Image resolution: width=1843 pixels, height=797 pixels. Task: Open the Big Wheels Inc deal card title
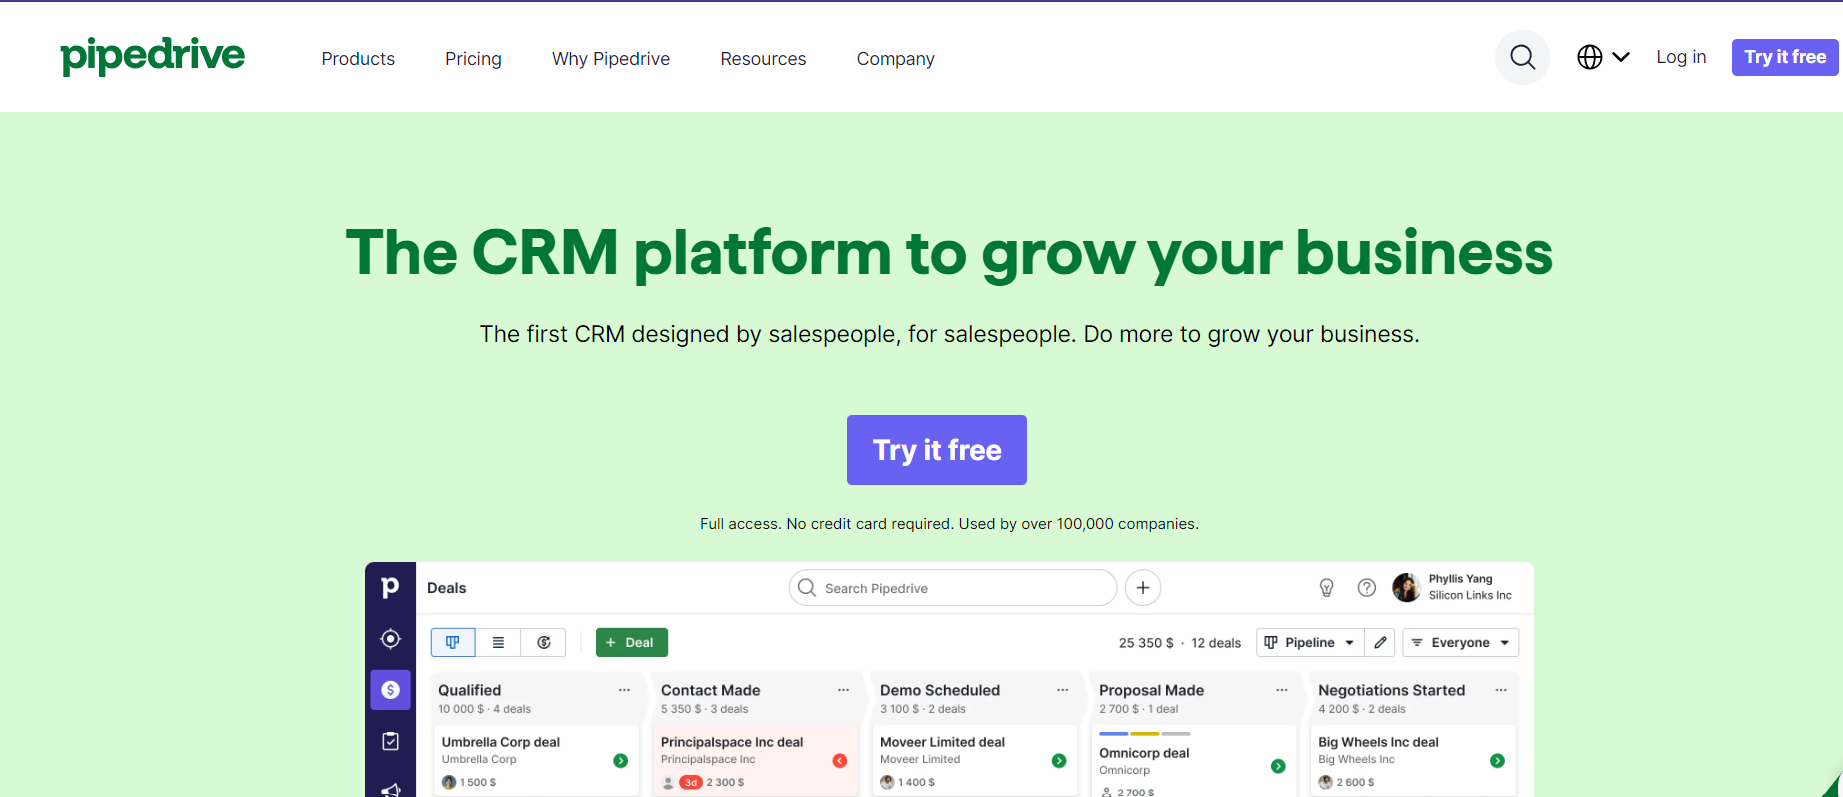[1378, 742]
